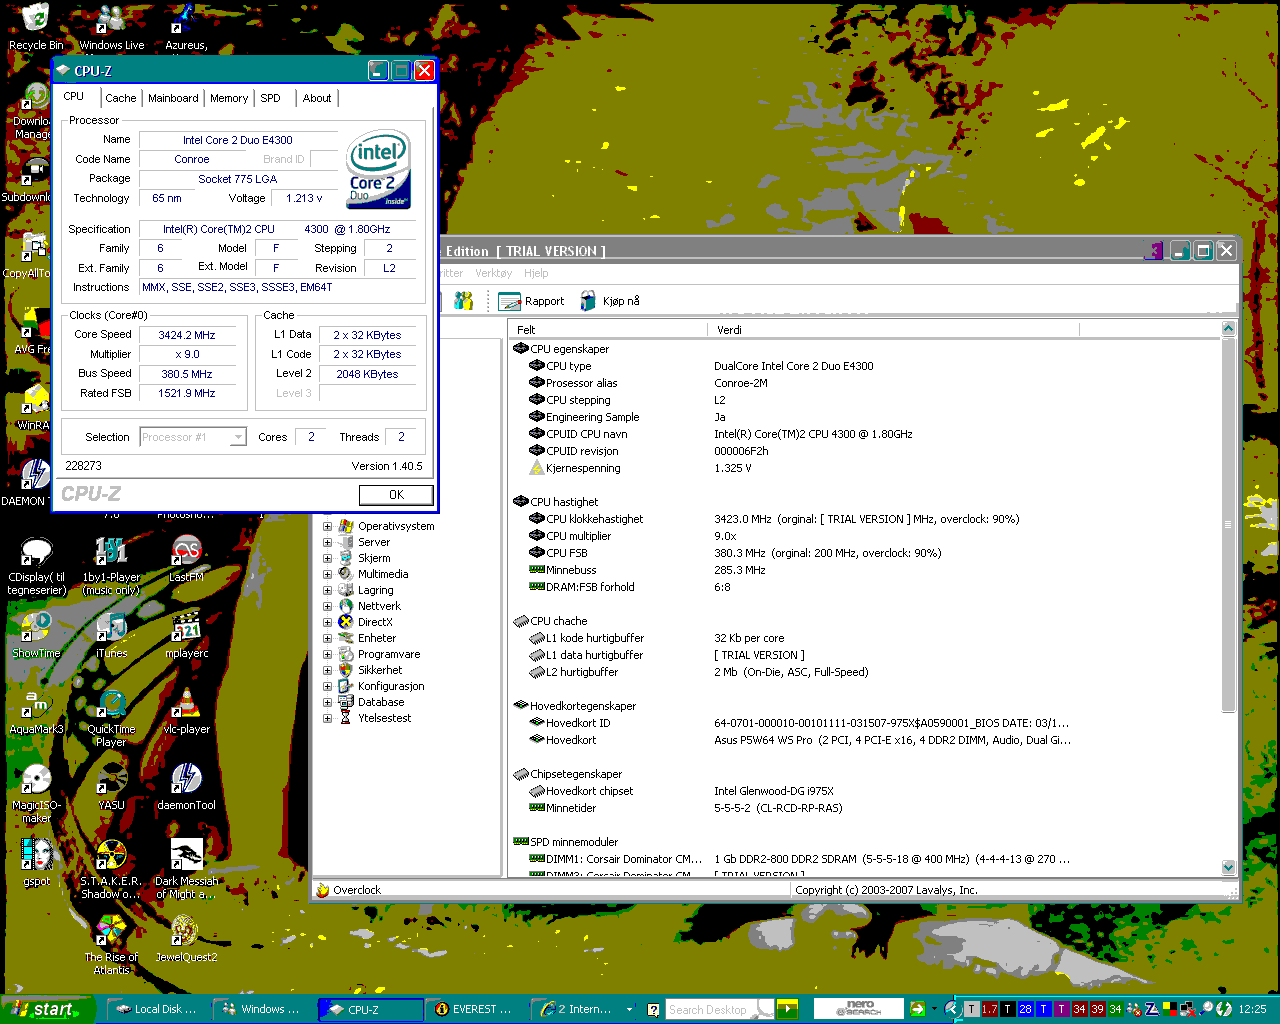Expand Multimedia tree node

pos(327,574)
